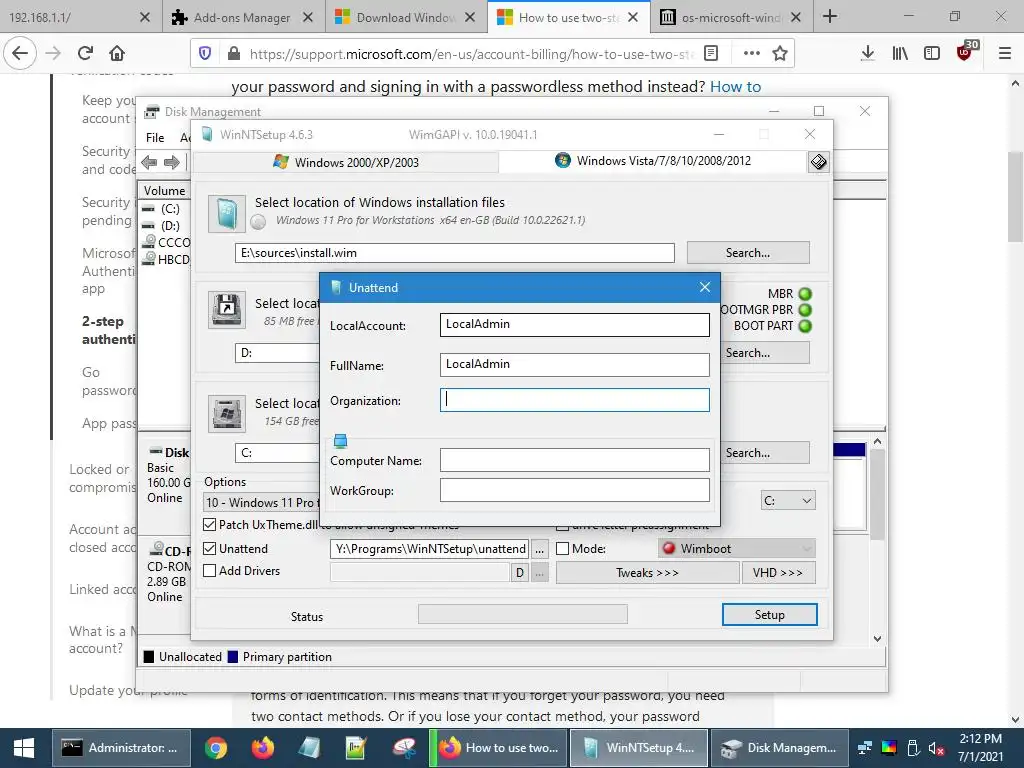The width and height of the screenshot is (1024, 768).
Task: Click WinNTSetup diamond icon near tabs
Action: (x=818, y=161)
